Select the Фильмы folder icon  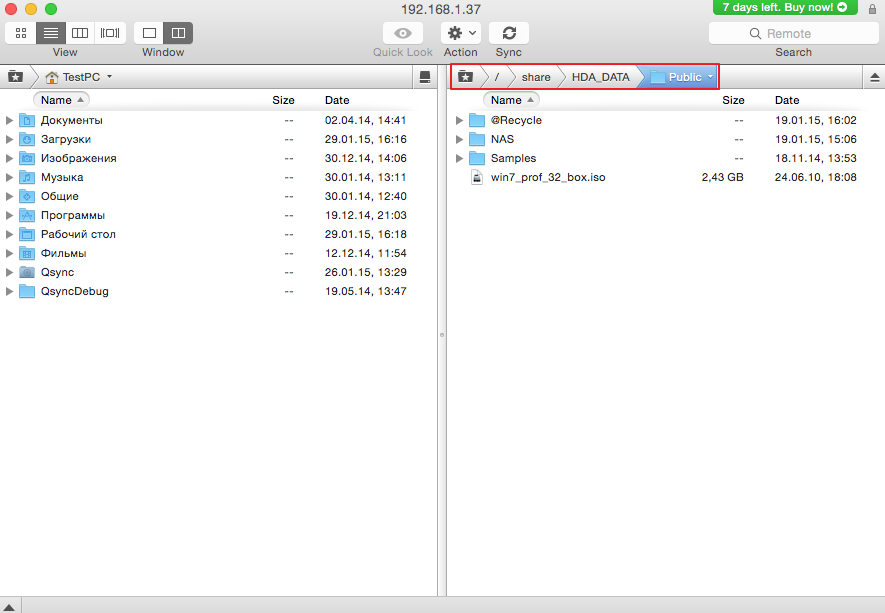27,253
